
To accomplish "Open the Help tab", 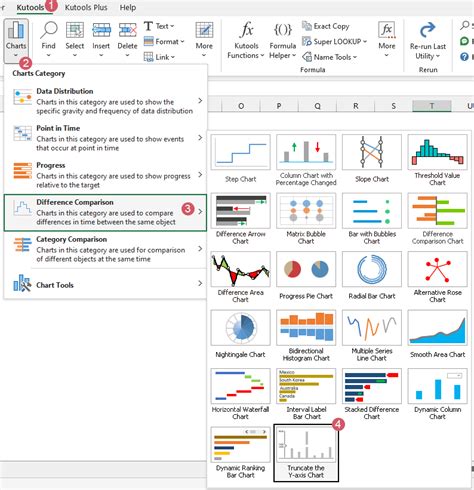I will [128, 7].
